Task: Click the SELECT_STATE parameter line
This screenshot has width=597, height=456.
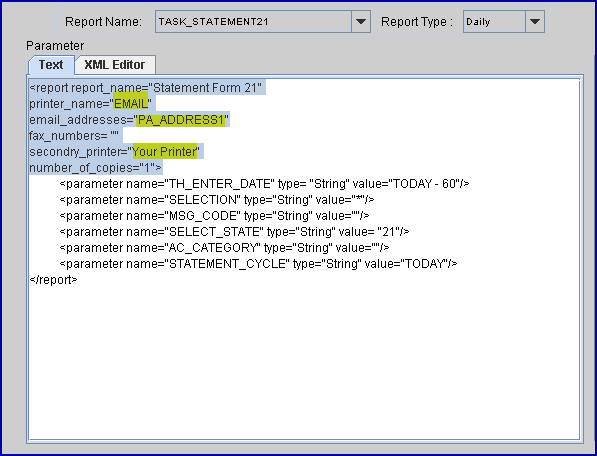Action: 234,232
